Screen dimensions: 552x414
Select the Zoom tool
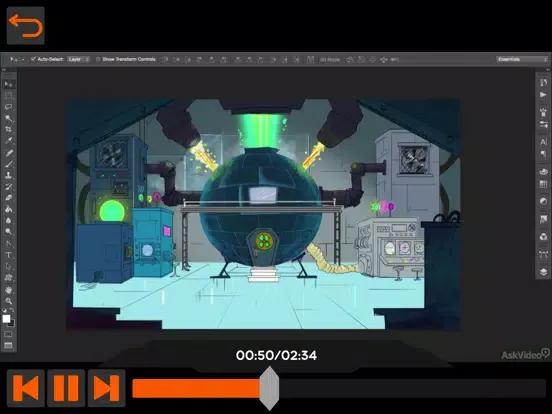click(x=8, y=301)
